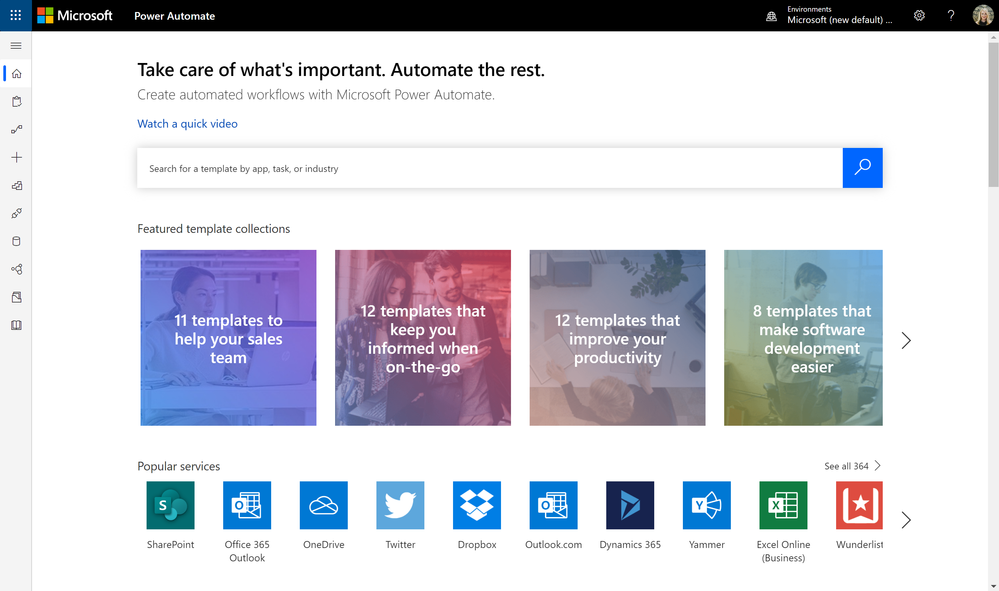
Task: Open the user profile avatar
Action: [x=983, y=15]
